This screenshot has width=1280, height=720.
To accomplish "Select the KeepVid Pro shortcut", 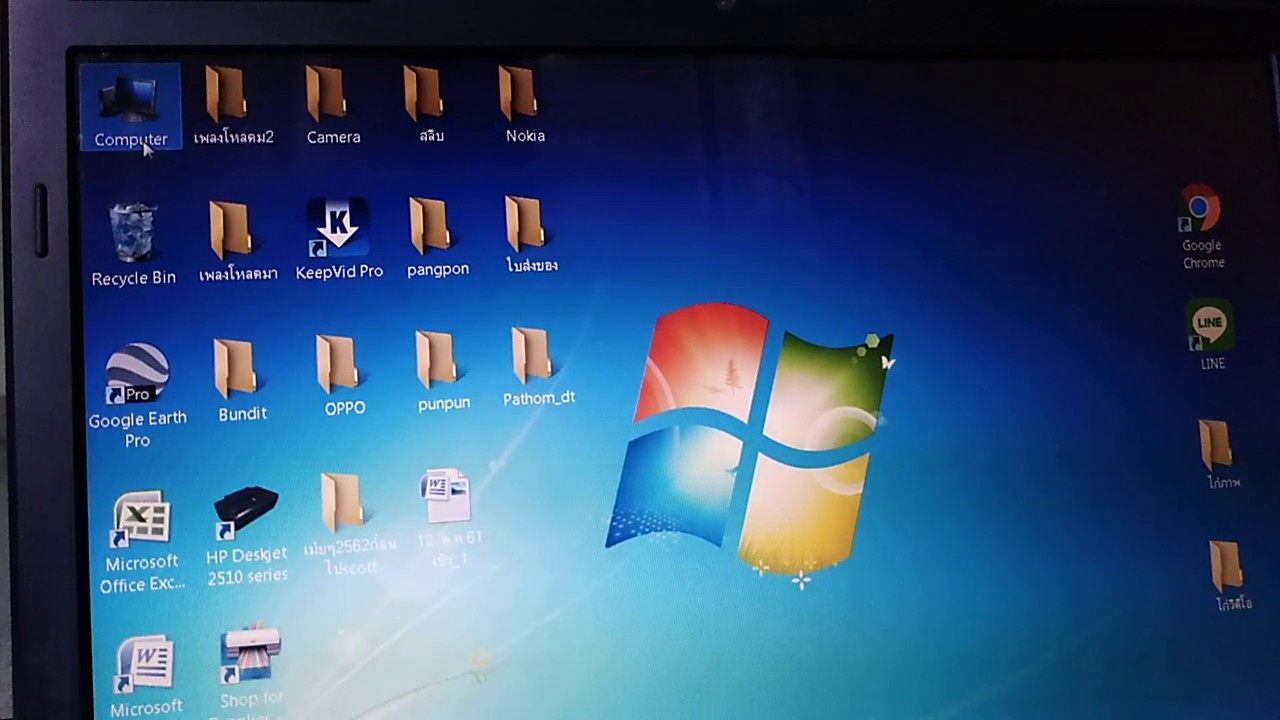I will pos(339,240).
